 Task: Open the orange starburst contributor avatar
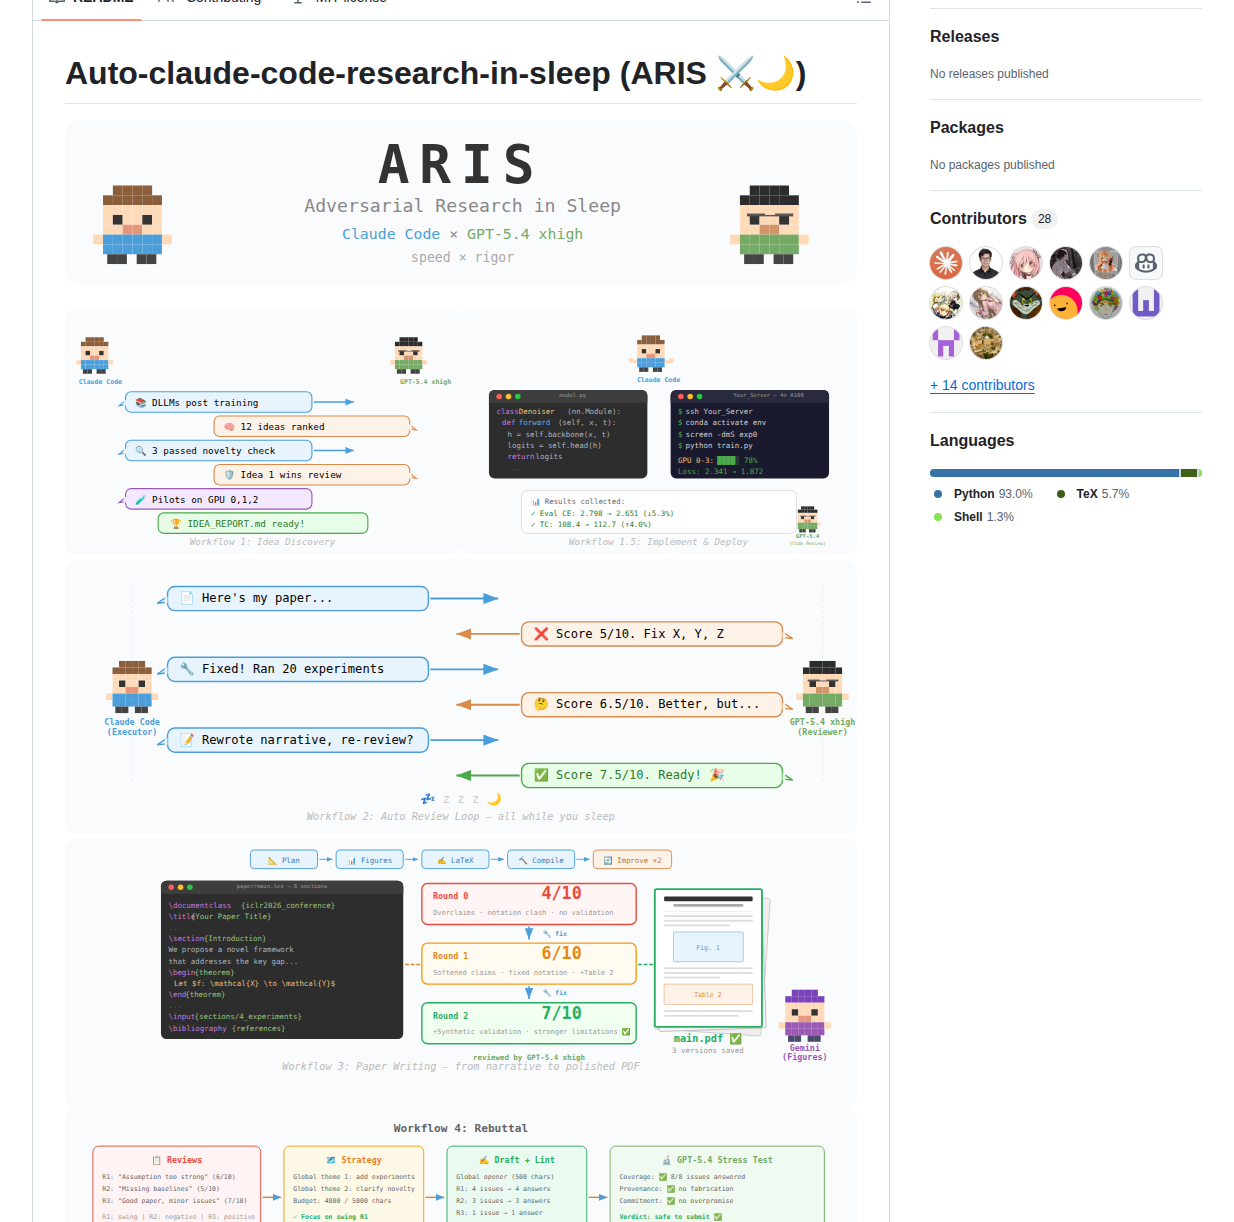pos(946,262)
